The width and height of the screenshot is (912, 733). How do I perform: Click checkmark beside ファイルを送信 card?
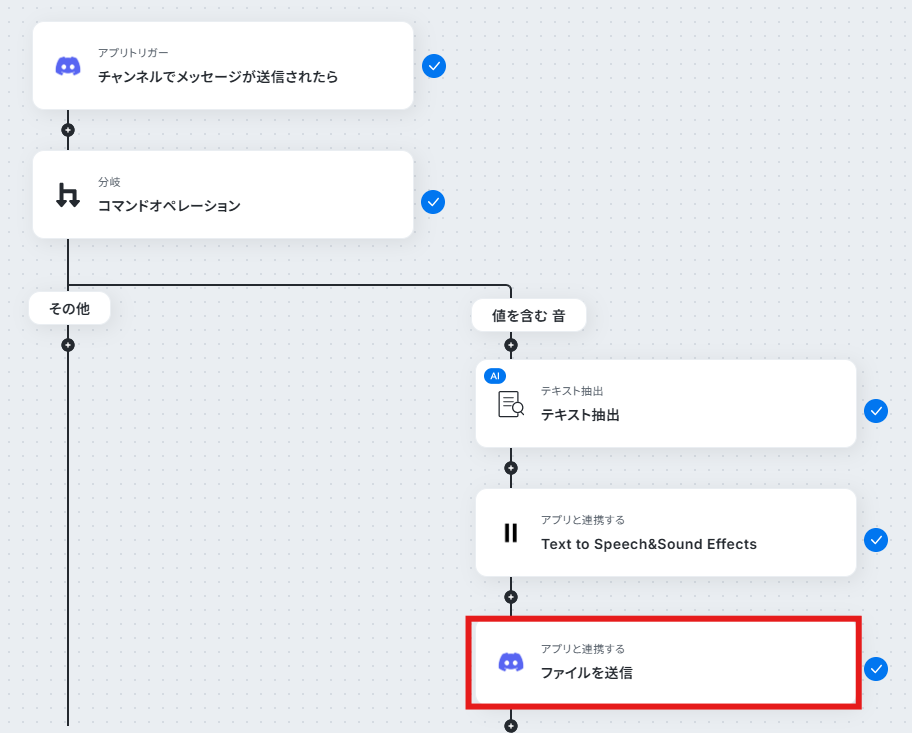tap(876, 669)
